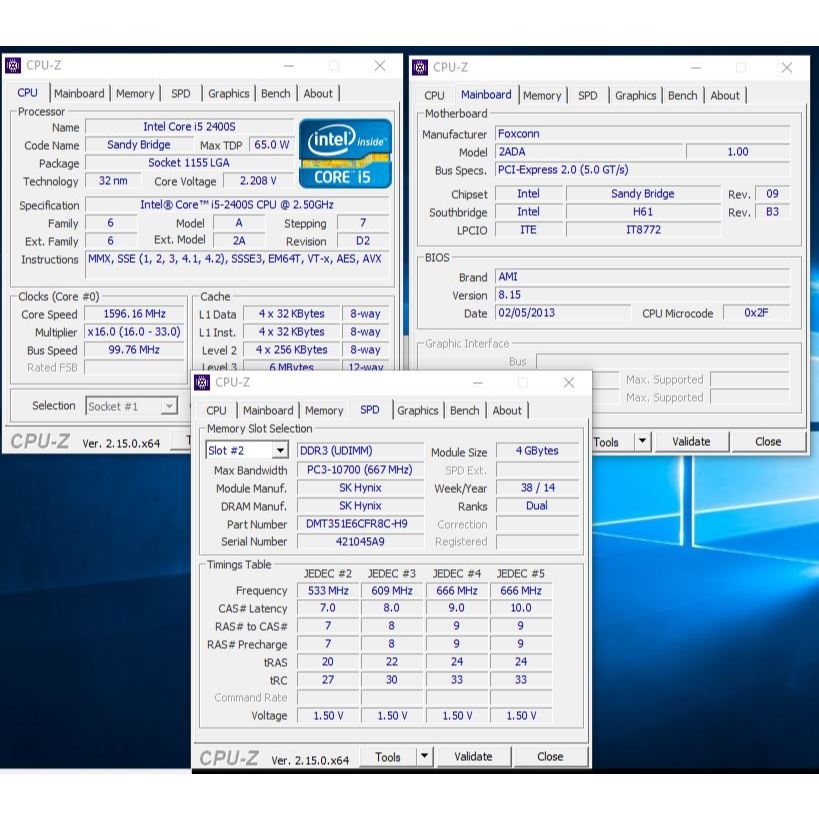This screenshot has width=819, height=819.
Task: Click the CPU-Z app icon in the SPD window title bar
Action: pos(202,382)
